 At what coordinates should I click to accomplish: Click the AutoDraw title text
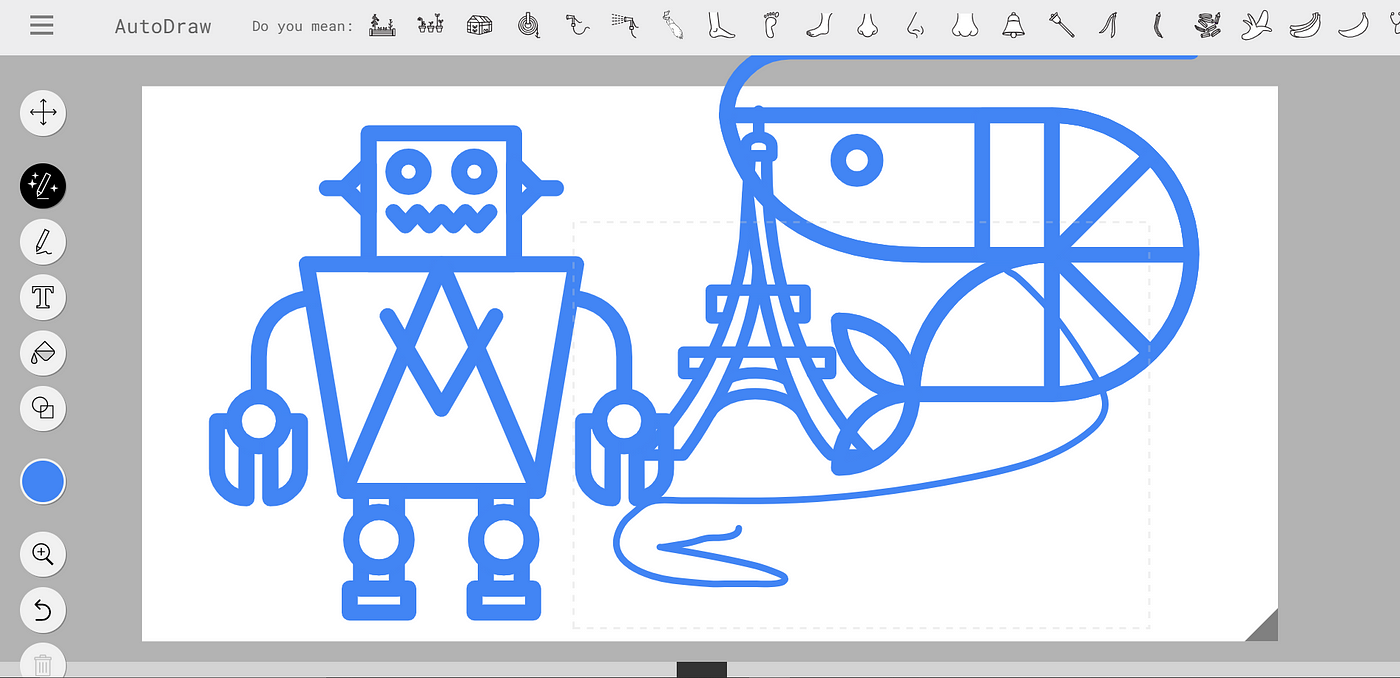[163, 27]
